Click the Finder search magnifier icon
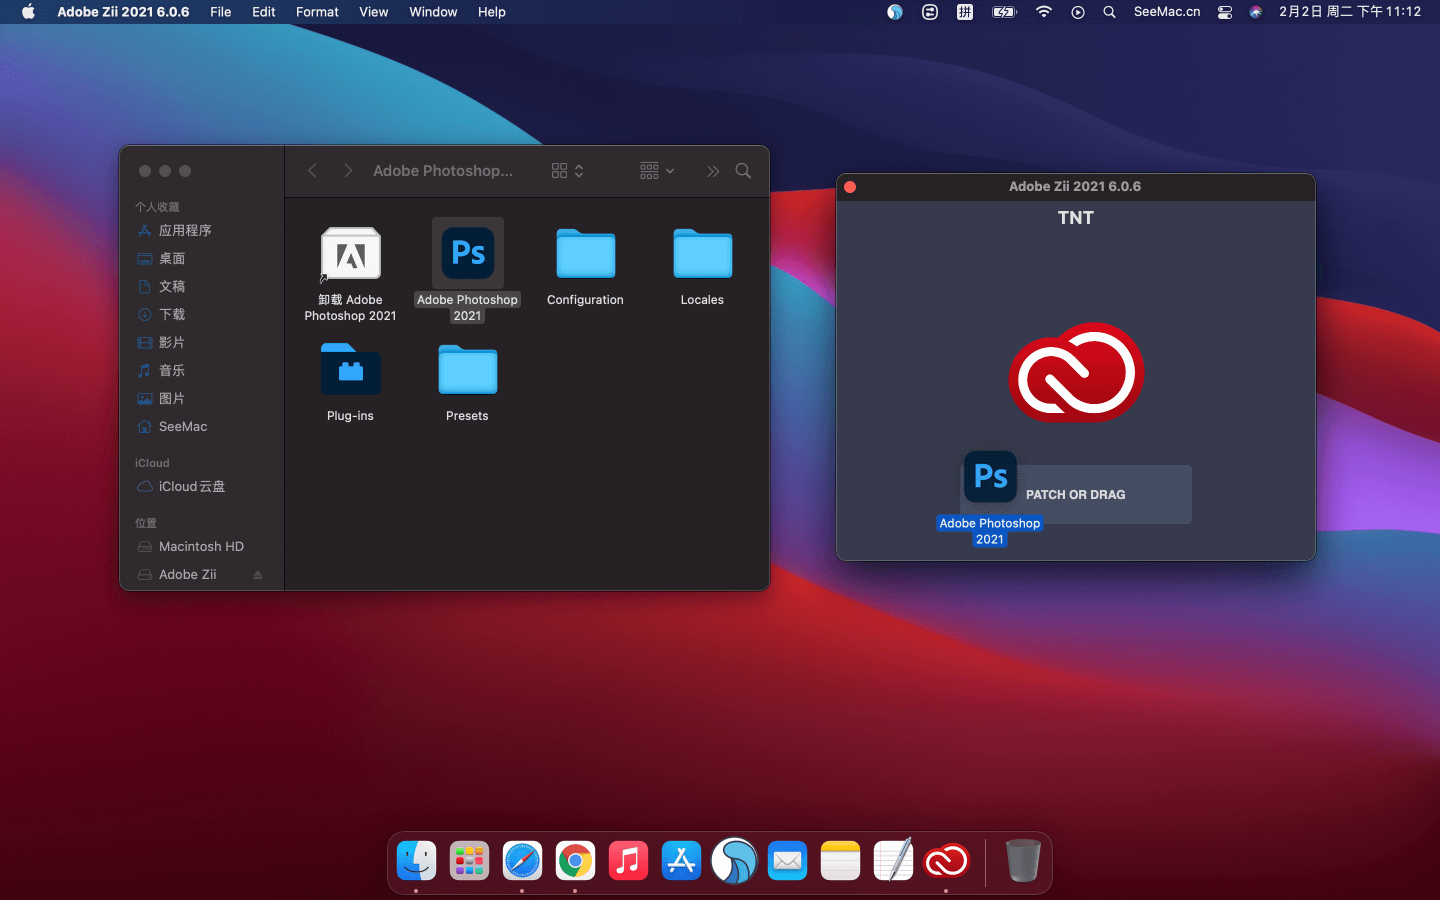This screenshot has width=1440, height=900. [x=743, y=171]
